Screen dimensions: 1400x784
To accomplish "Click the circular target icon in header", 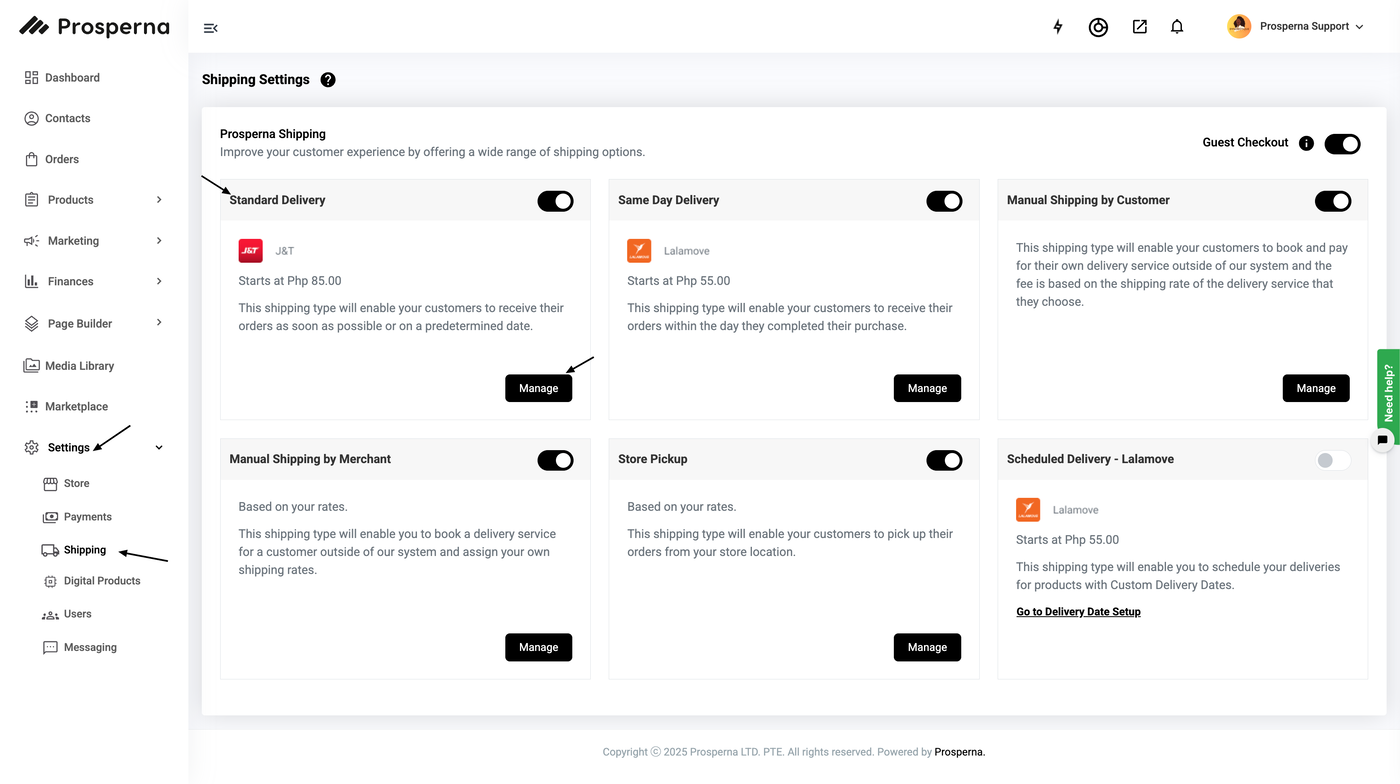I will pyautogui.click(x=1098, y=27).
